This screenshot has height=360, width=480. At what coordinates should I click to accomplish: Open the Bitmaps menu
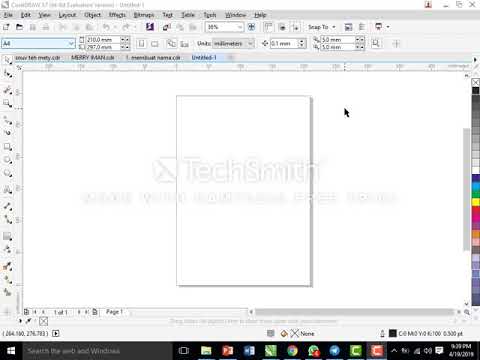(x=144, y=15)
